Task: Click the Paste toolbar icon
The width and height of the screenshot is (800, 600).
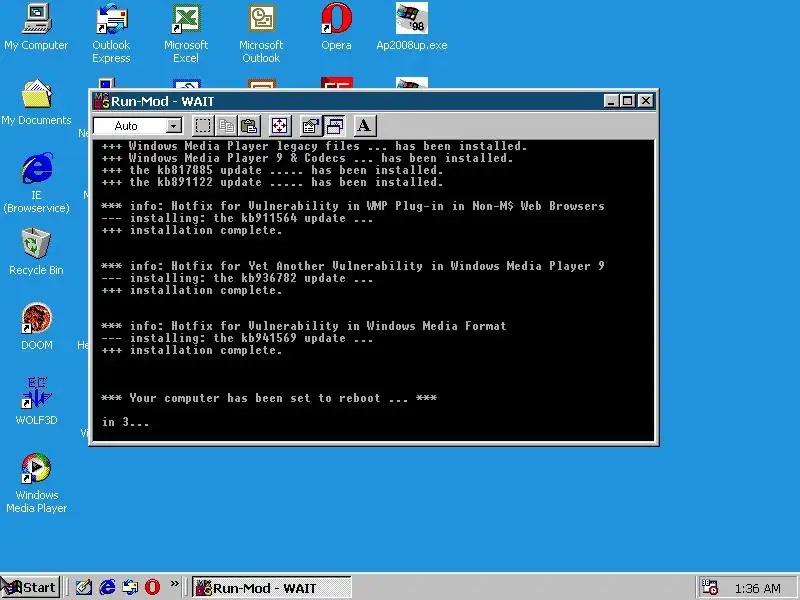Action: pyautogui.click(x=249, y=126)
